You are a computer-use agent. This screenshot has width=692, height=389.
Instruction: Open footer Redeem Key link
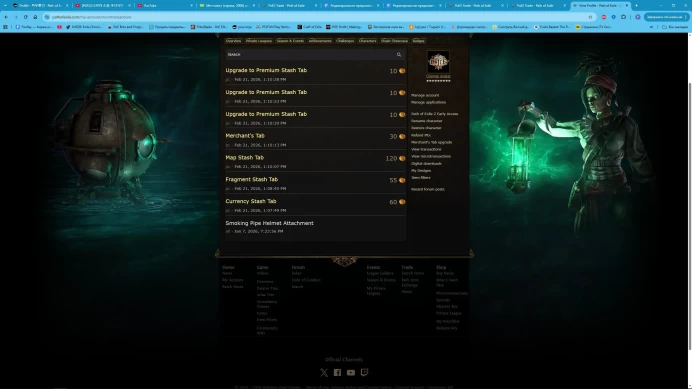coord(447,328)
